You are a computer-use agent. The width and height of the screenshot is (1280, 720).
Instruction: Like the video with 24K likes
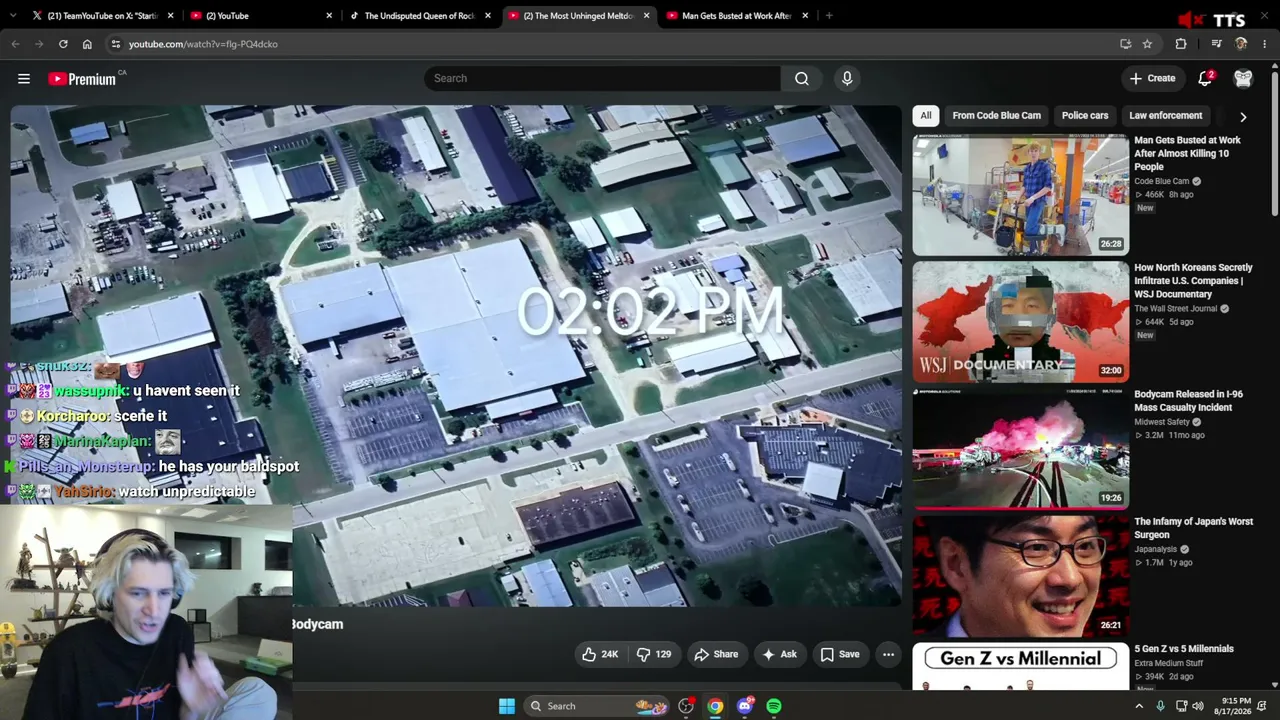click(x=600, y=654)
